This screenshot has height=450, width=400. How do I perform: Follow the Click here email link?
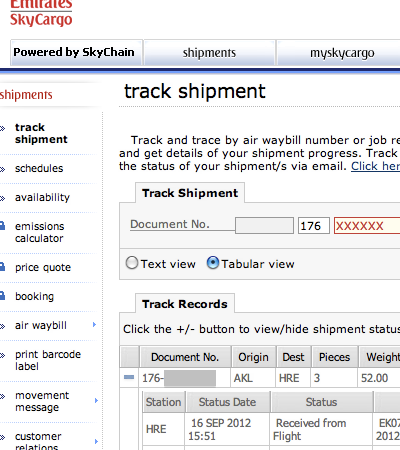coord(376,166)
